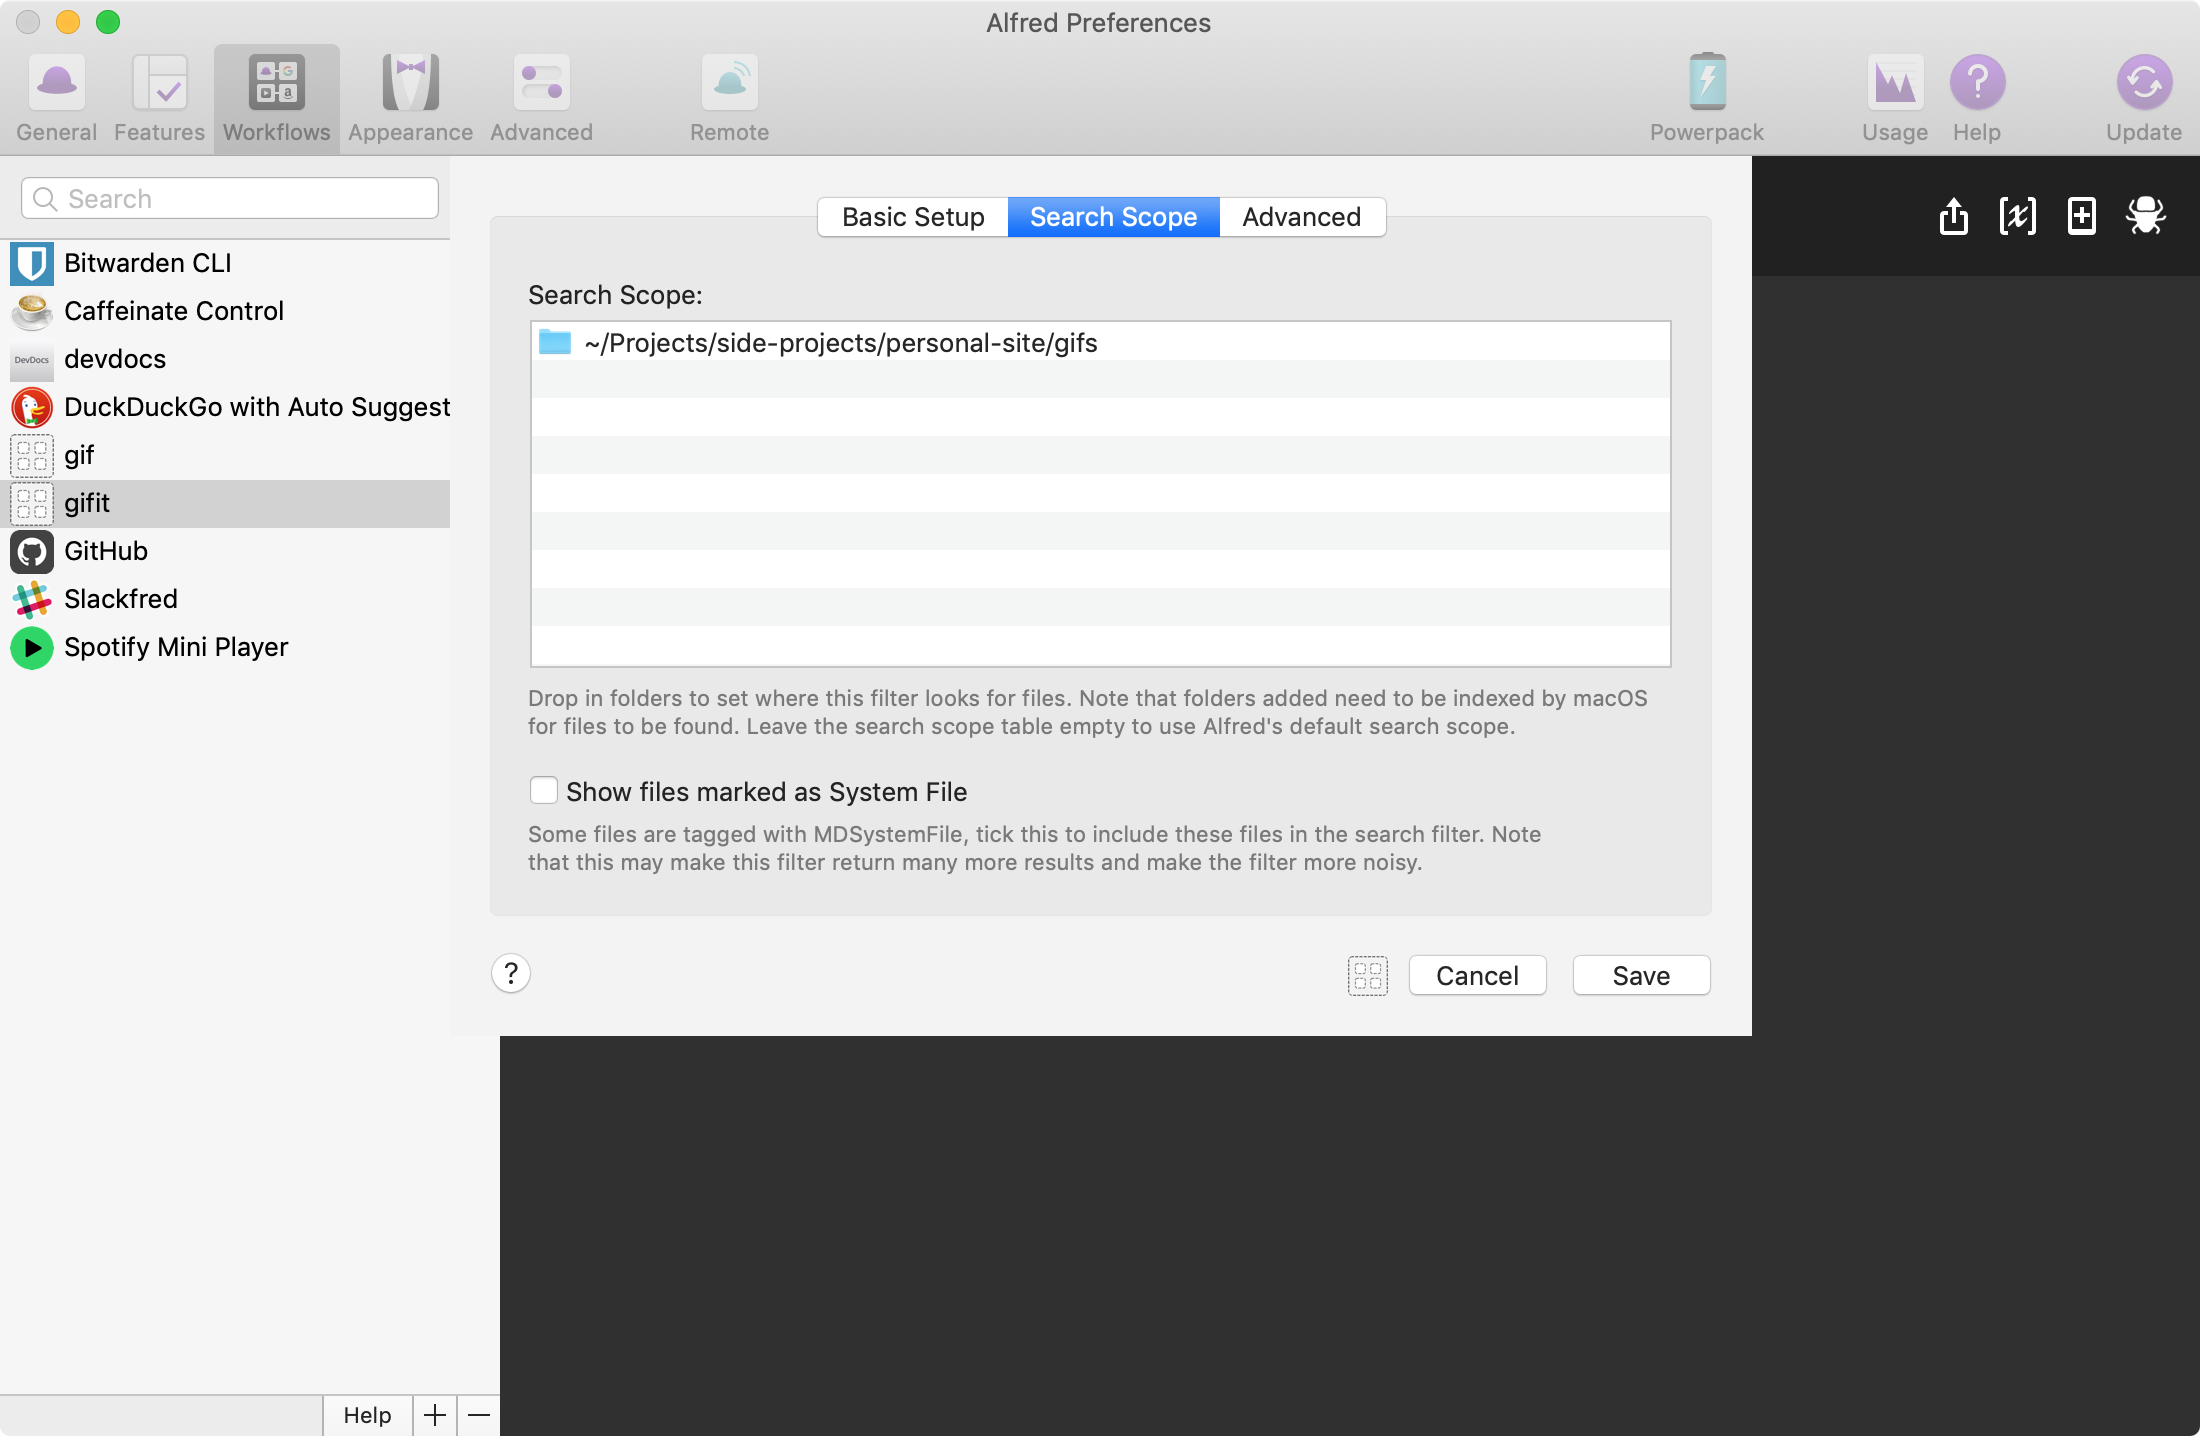
Task: Cancel the file filter dialog
Action: point(1477,975)
